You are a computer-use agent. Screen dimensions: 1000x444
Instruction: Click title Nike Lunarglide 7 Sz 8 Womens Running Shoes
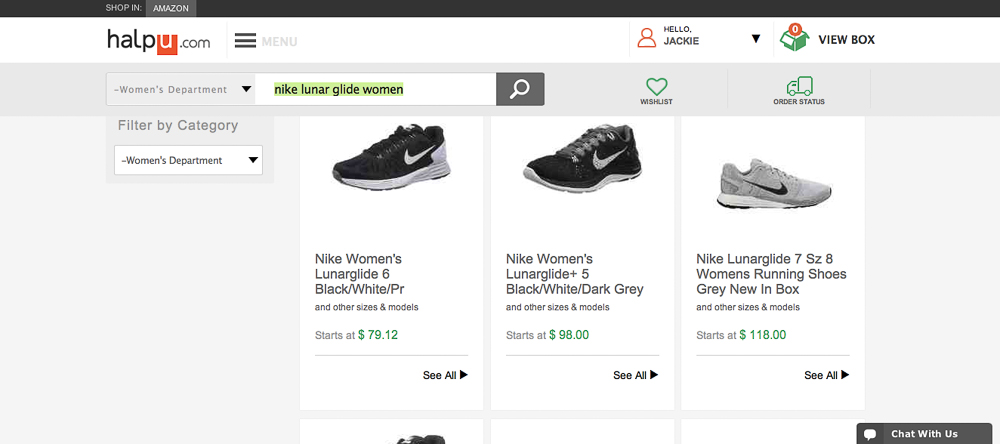coord(772,274)
